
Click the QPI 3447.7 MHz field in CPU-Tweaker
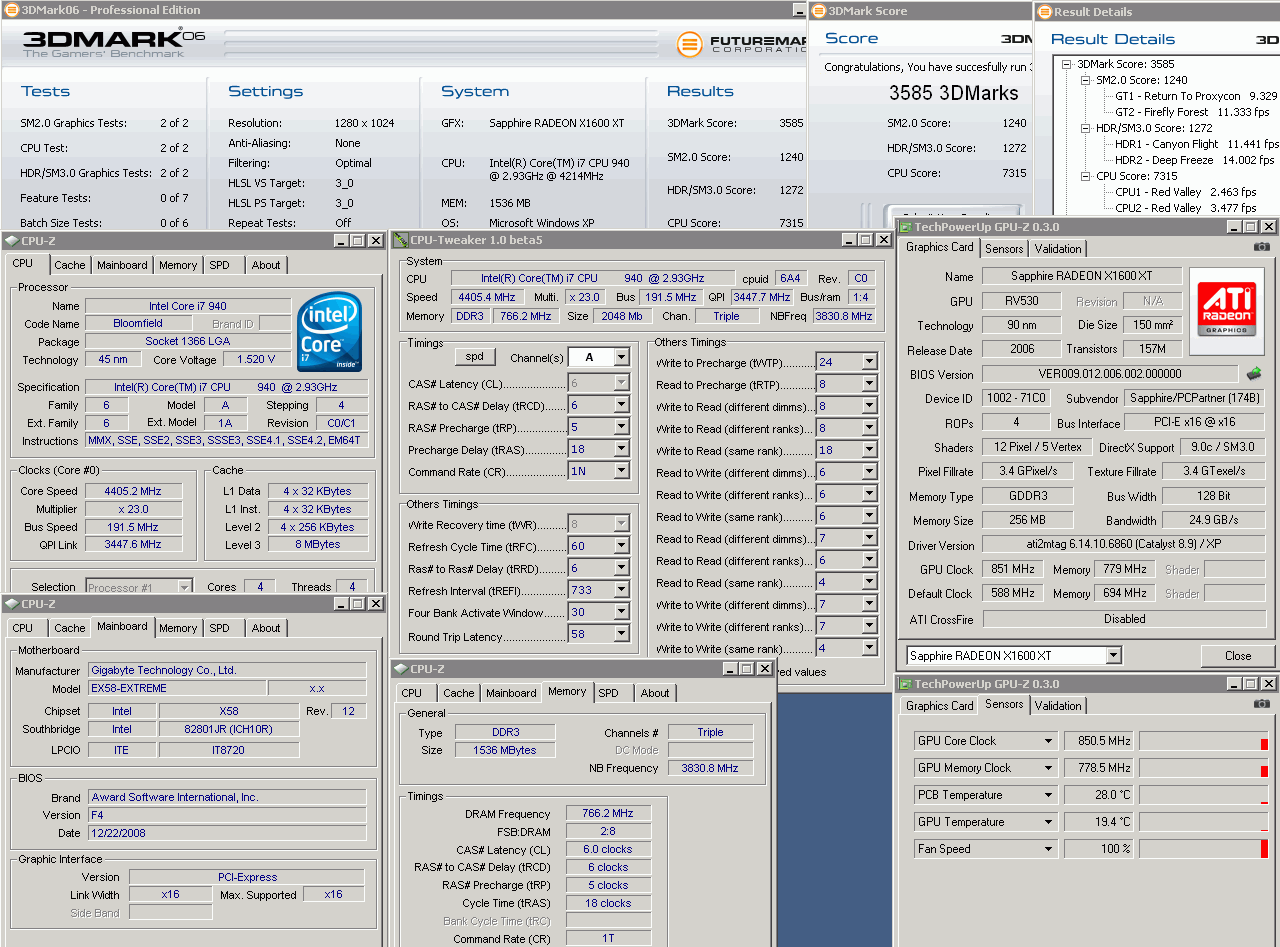click(x=761, y=297)
